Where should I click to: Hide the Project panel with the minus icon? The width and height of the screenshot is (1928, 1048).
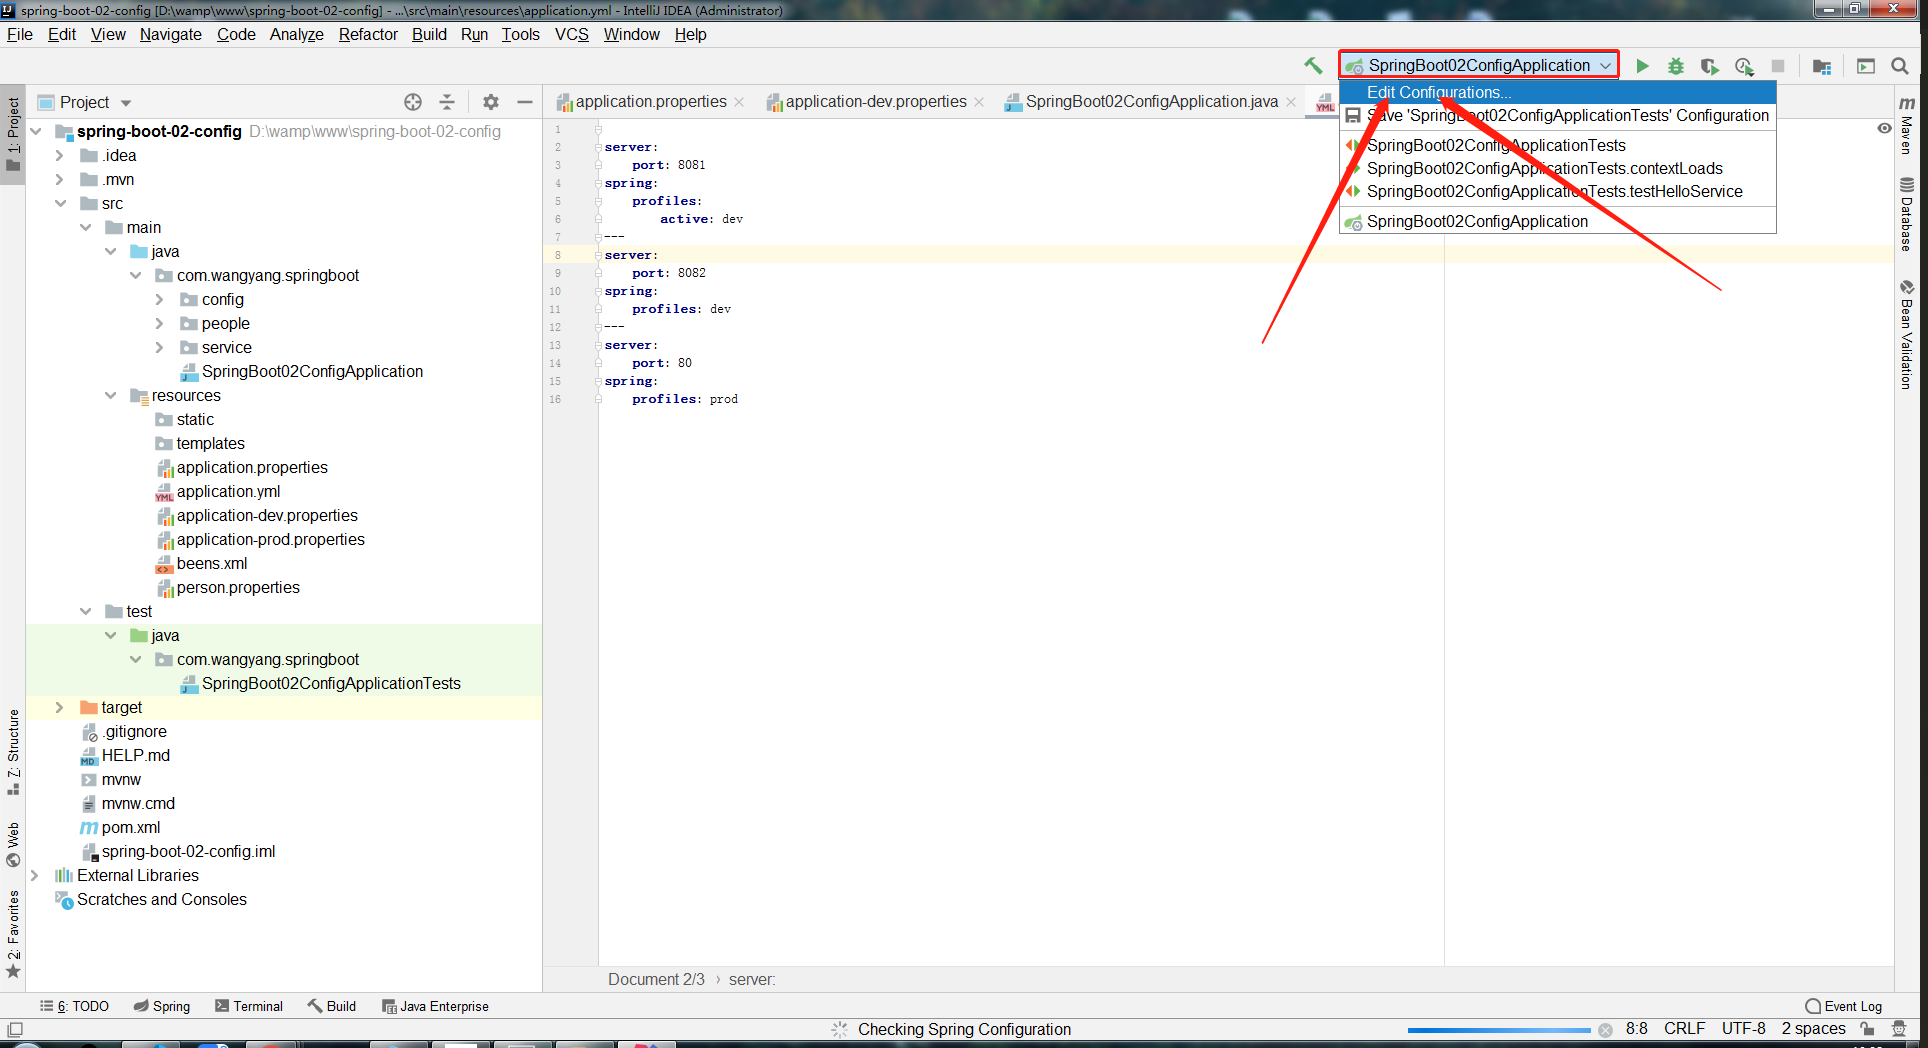525,102
